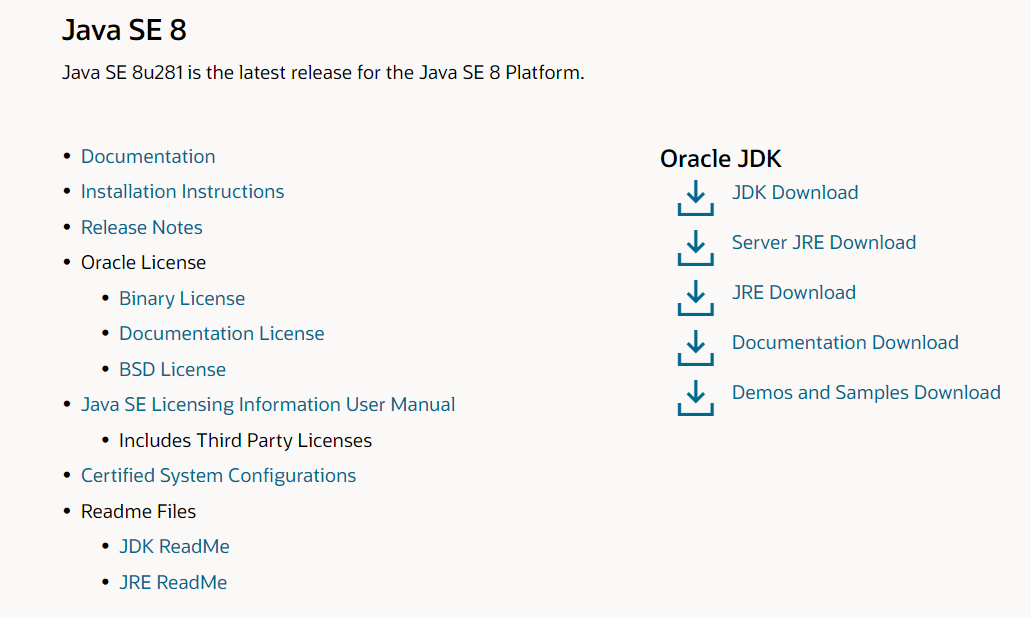Click the download icon beside Documentation Download
The height and width of the screenshot is (618, 1031).
696,348
